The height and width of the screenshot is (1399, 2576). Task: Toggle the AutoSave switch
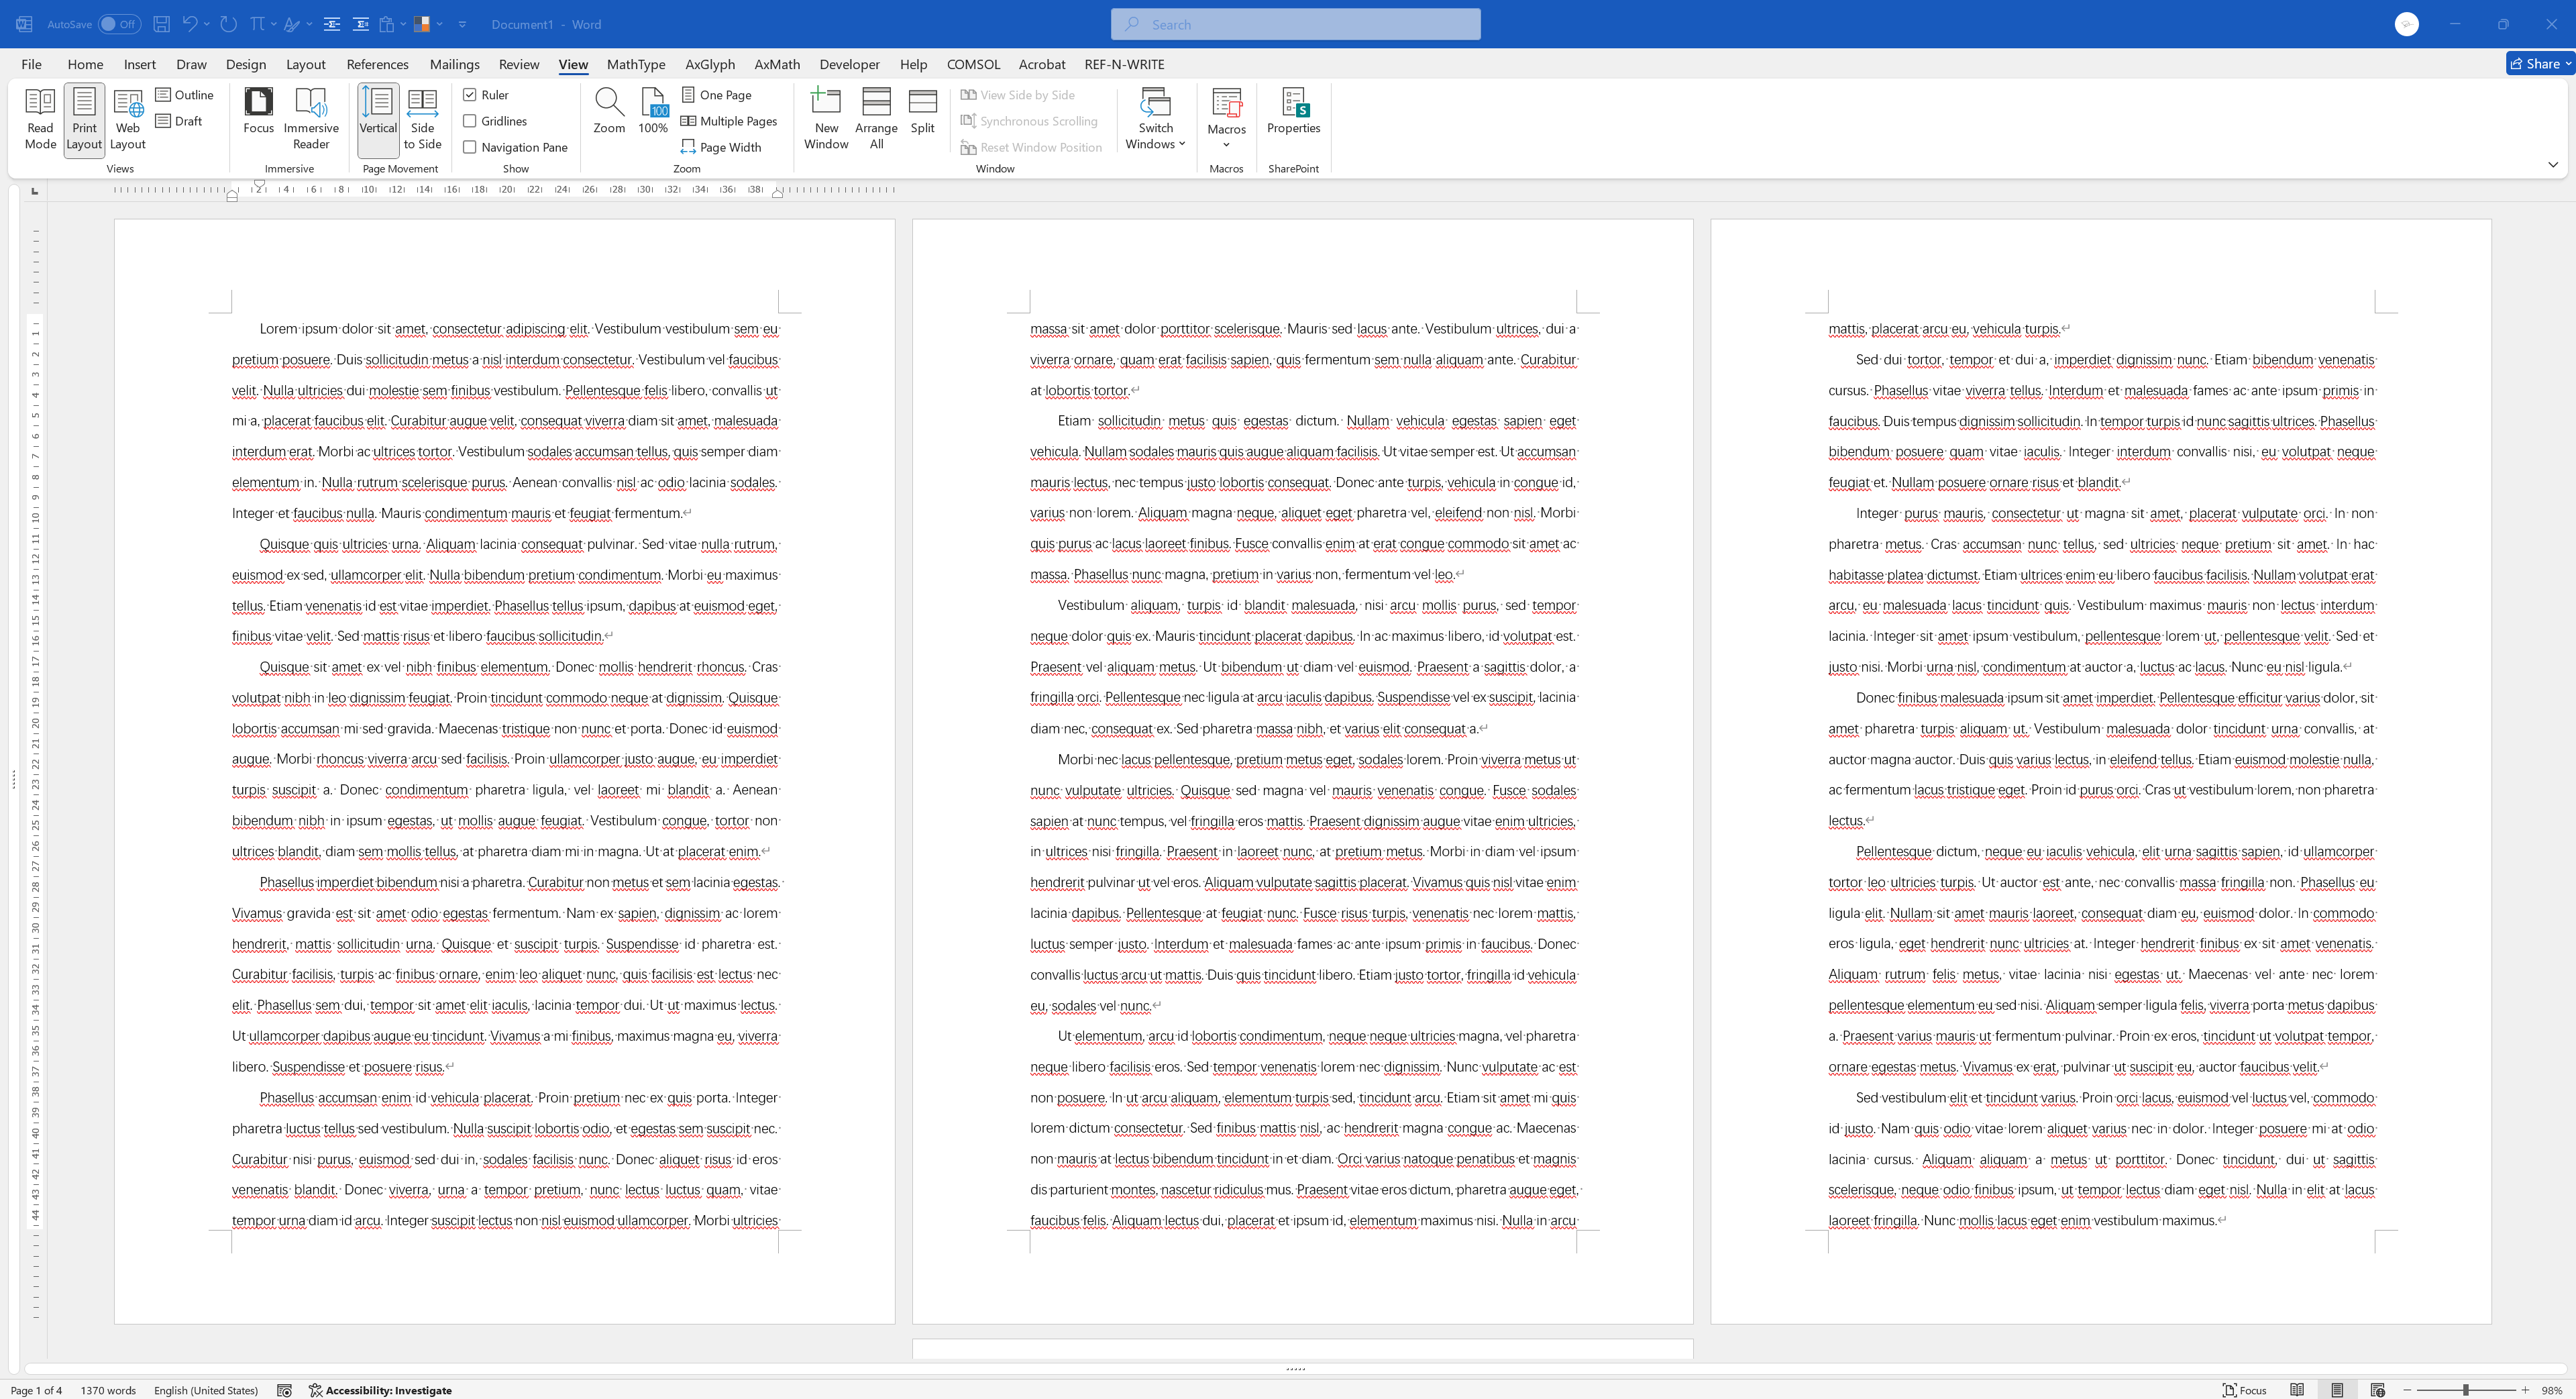coord(119,24)
